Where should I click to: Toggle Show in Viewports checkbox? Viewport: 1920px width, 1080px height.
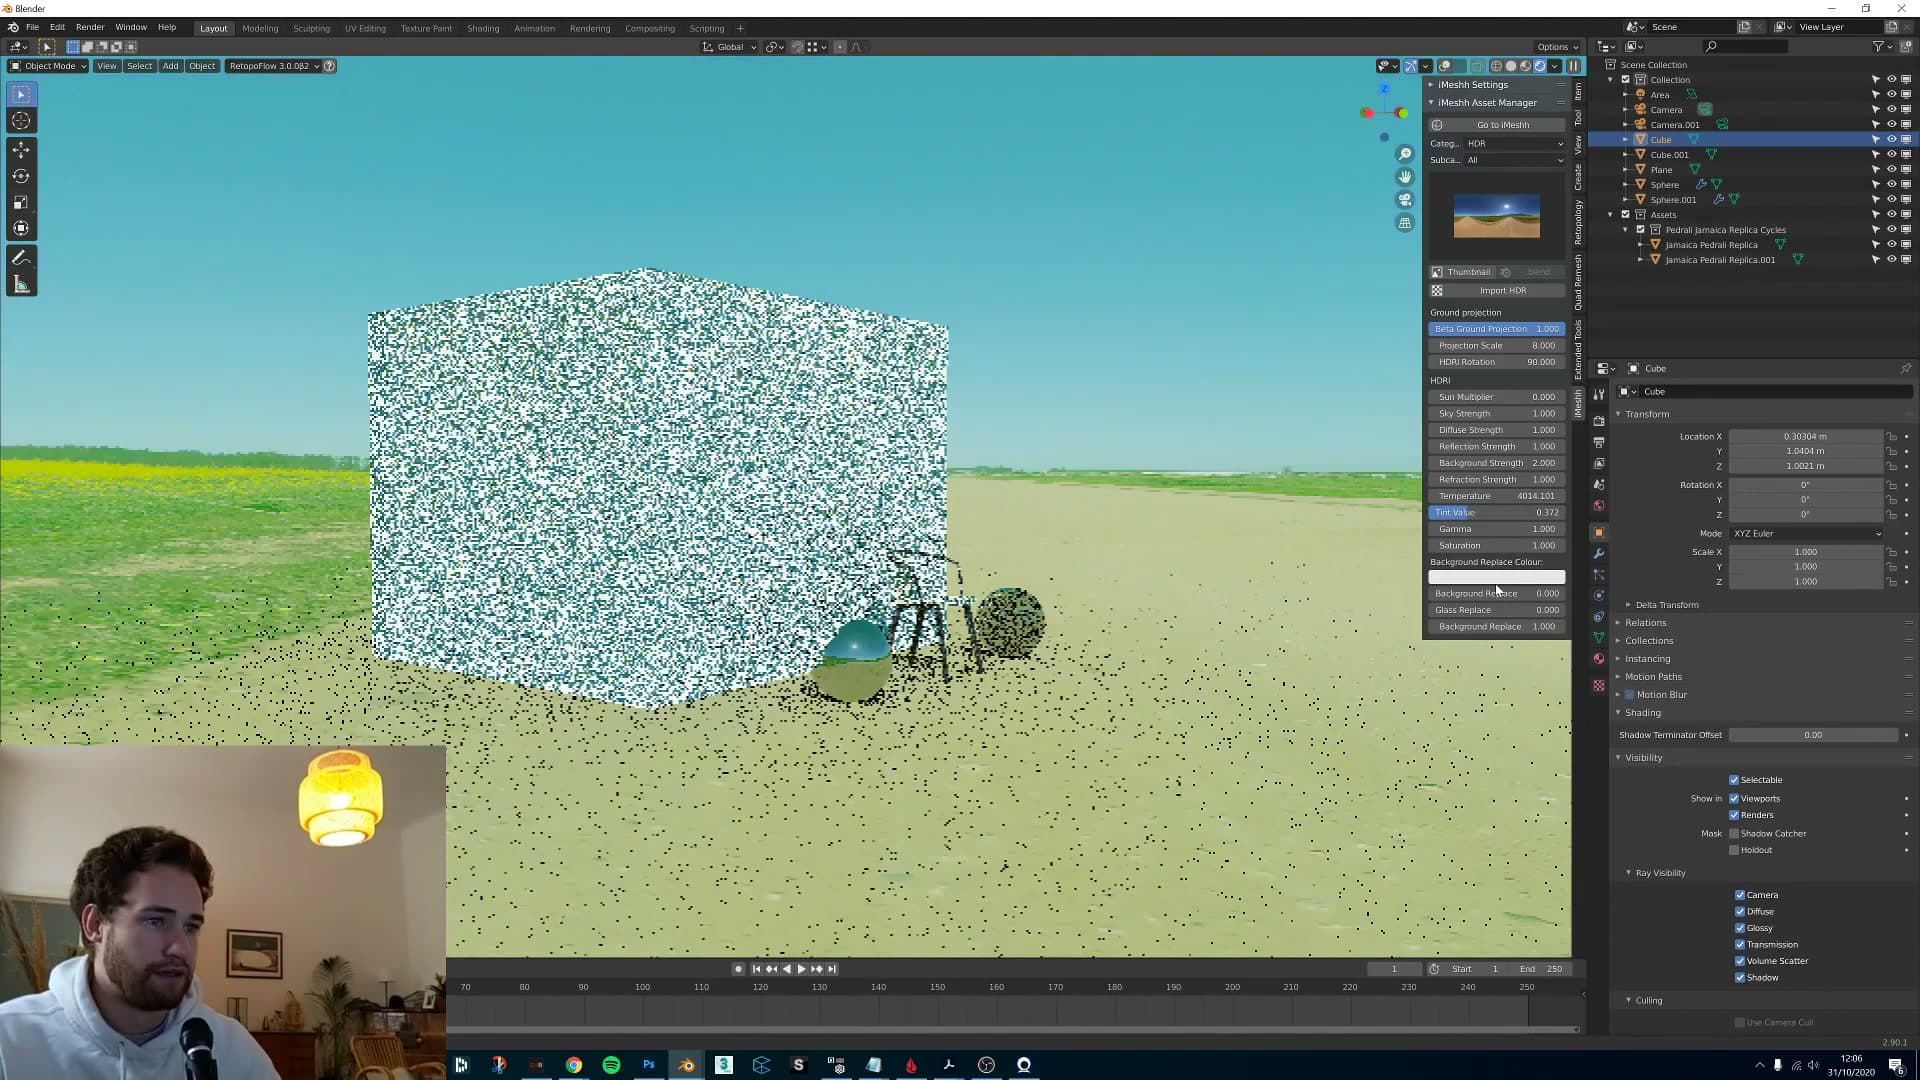[x=1734, y=799]
